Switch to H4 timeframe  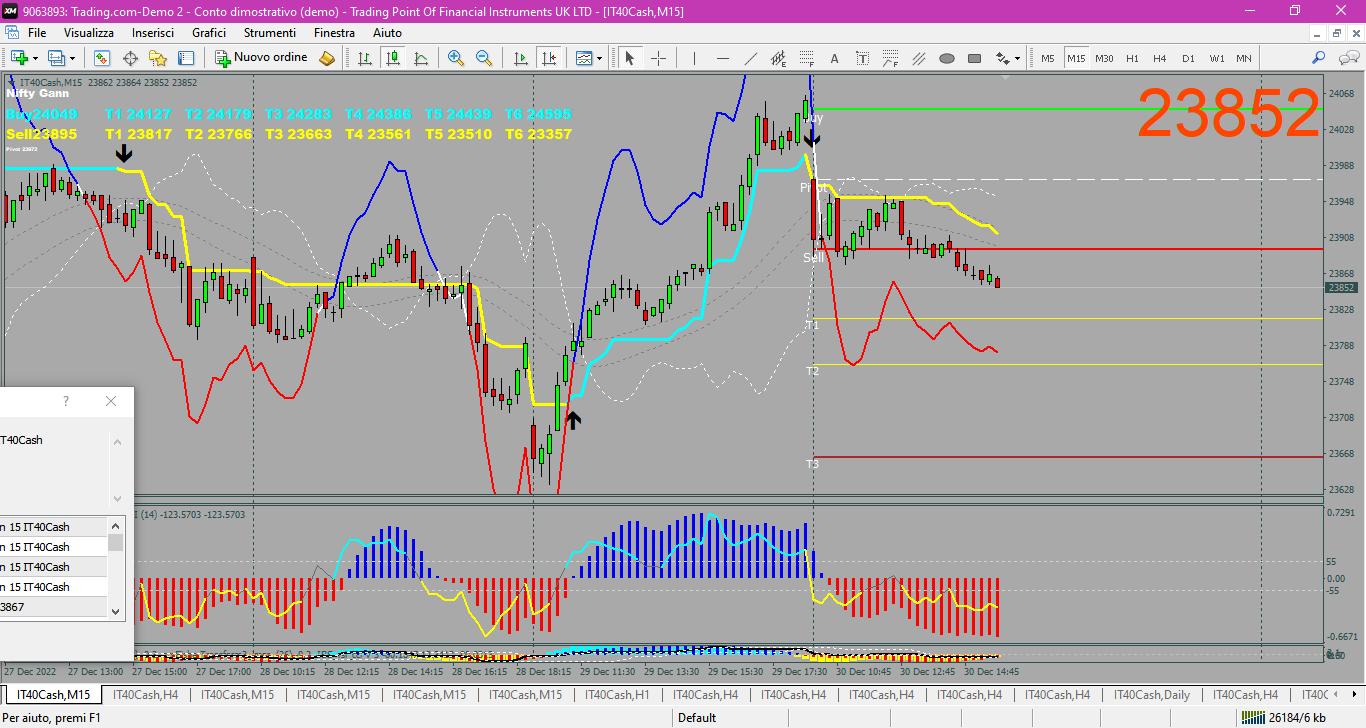[1160, 58]
